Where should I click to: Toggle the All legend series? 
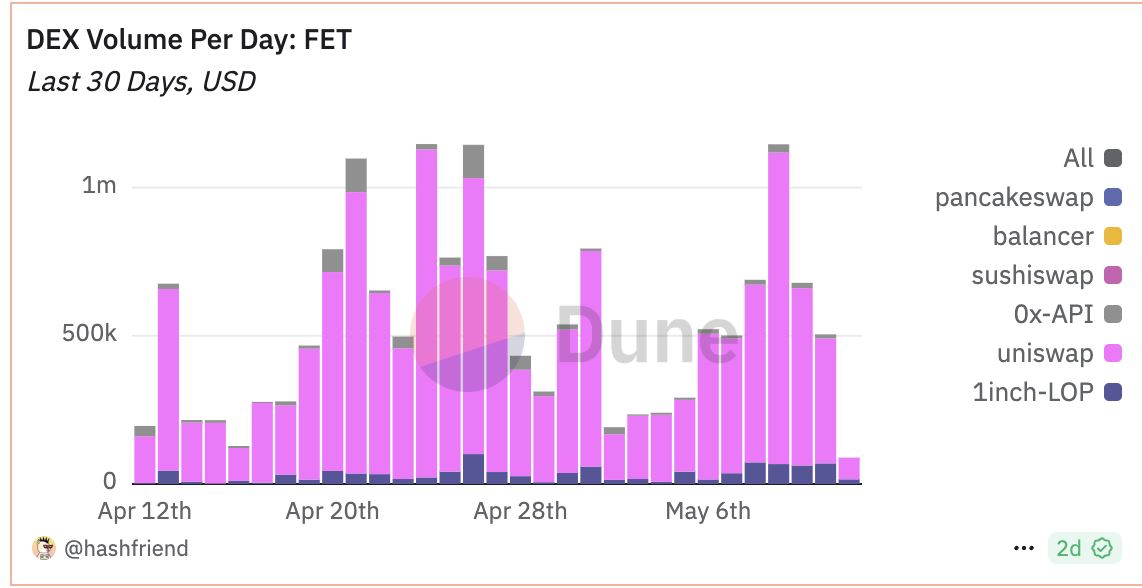(x=1113, y=158)
